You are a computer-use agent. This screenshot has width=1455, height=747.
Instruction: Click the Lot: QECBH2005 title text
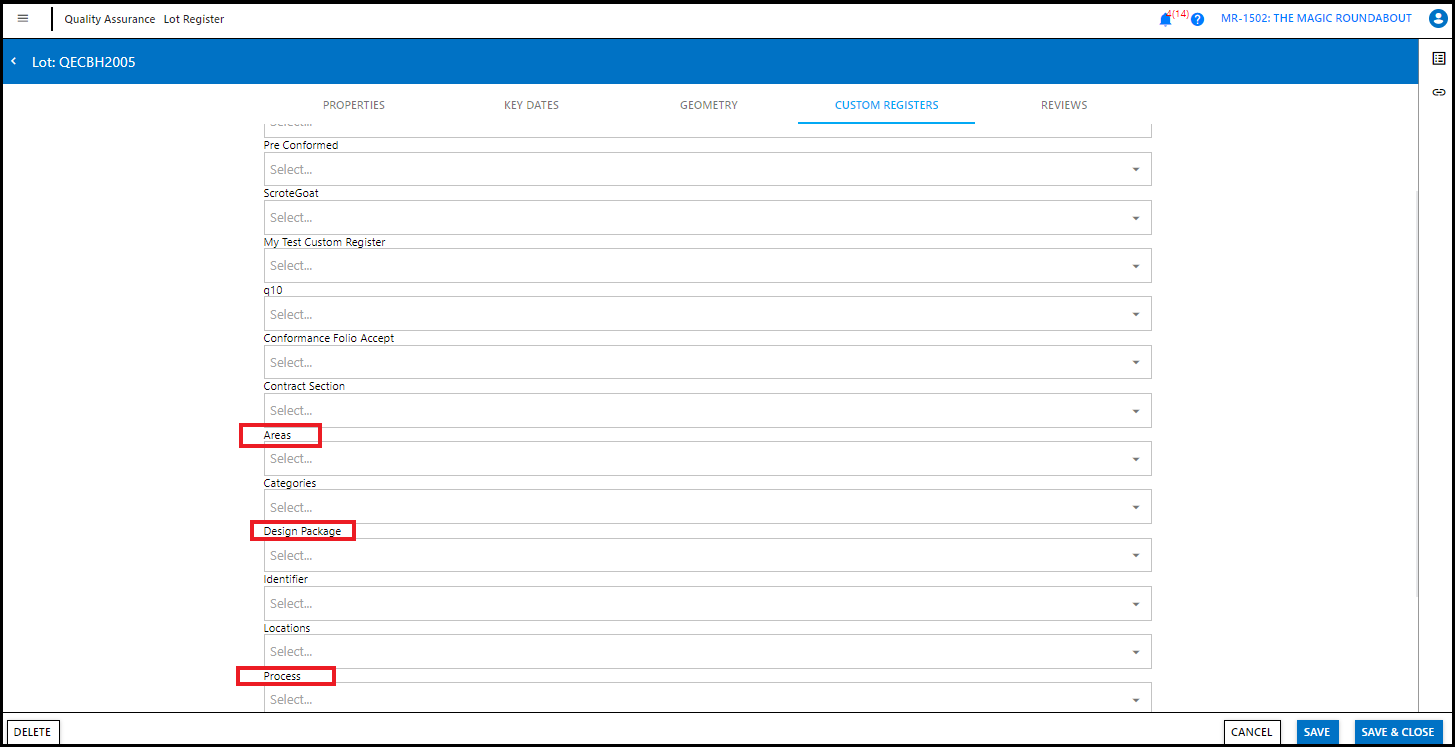tap(84, 62)
